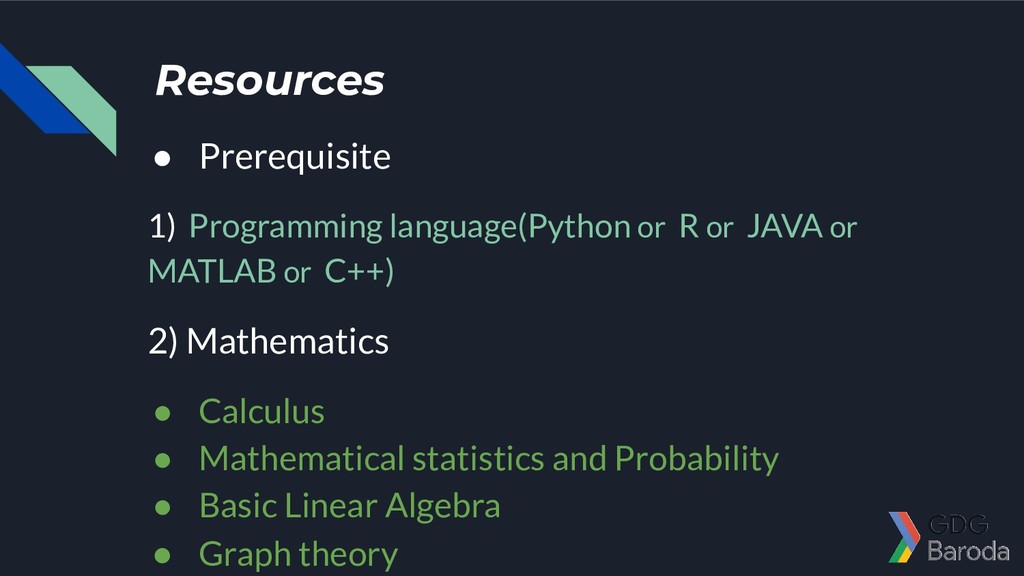This screenshot has width=1024, height=576.
Task: Click the GDG Baroda chevron logo icon
Action: 904,537
